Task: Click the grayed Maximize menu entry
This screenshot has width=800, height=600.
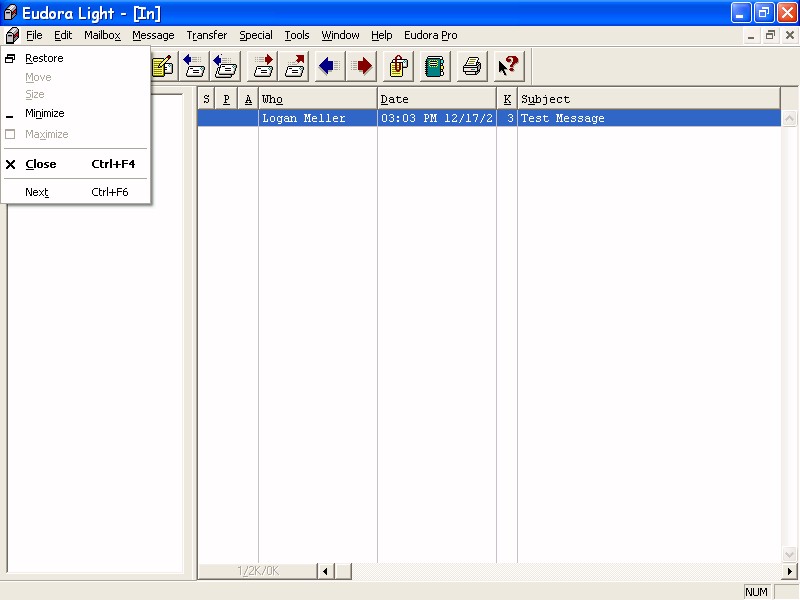Action: point(76,134)
